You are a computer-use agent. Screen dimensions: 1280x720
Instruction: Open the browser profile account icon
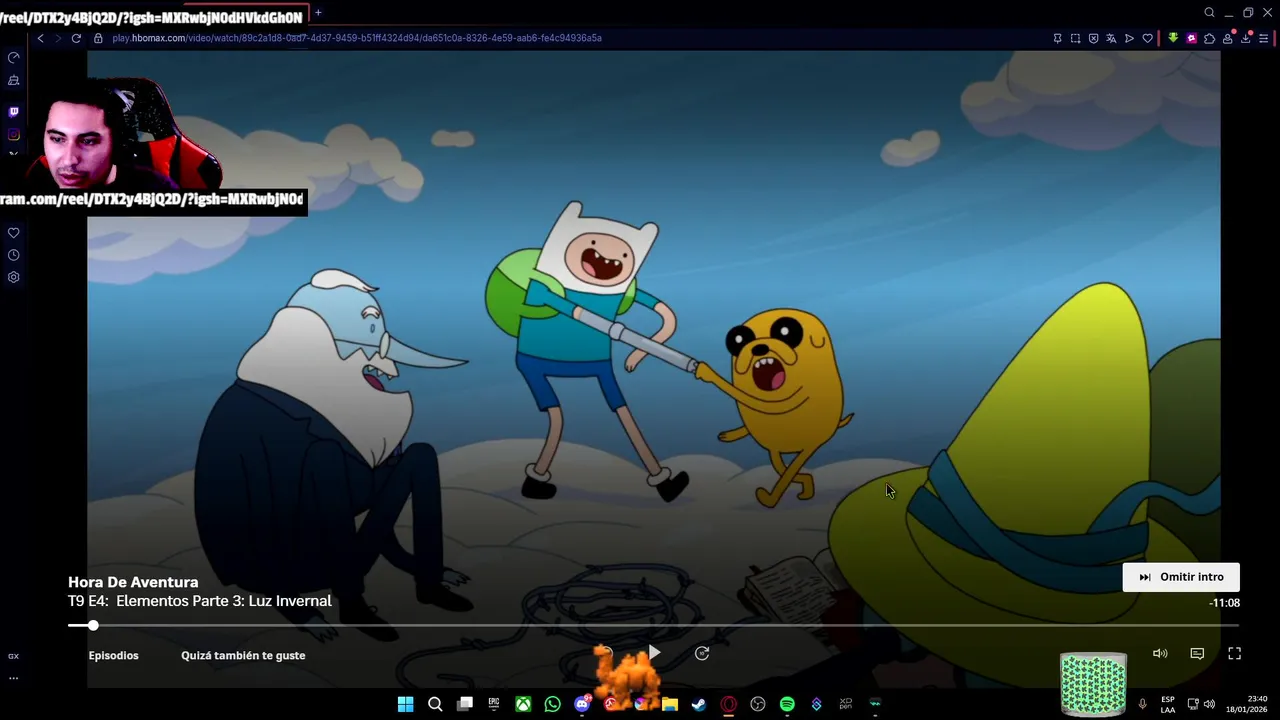pos(1227,38)
